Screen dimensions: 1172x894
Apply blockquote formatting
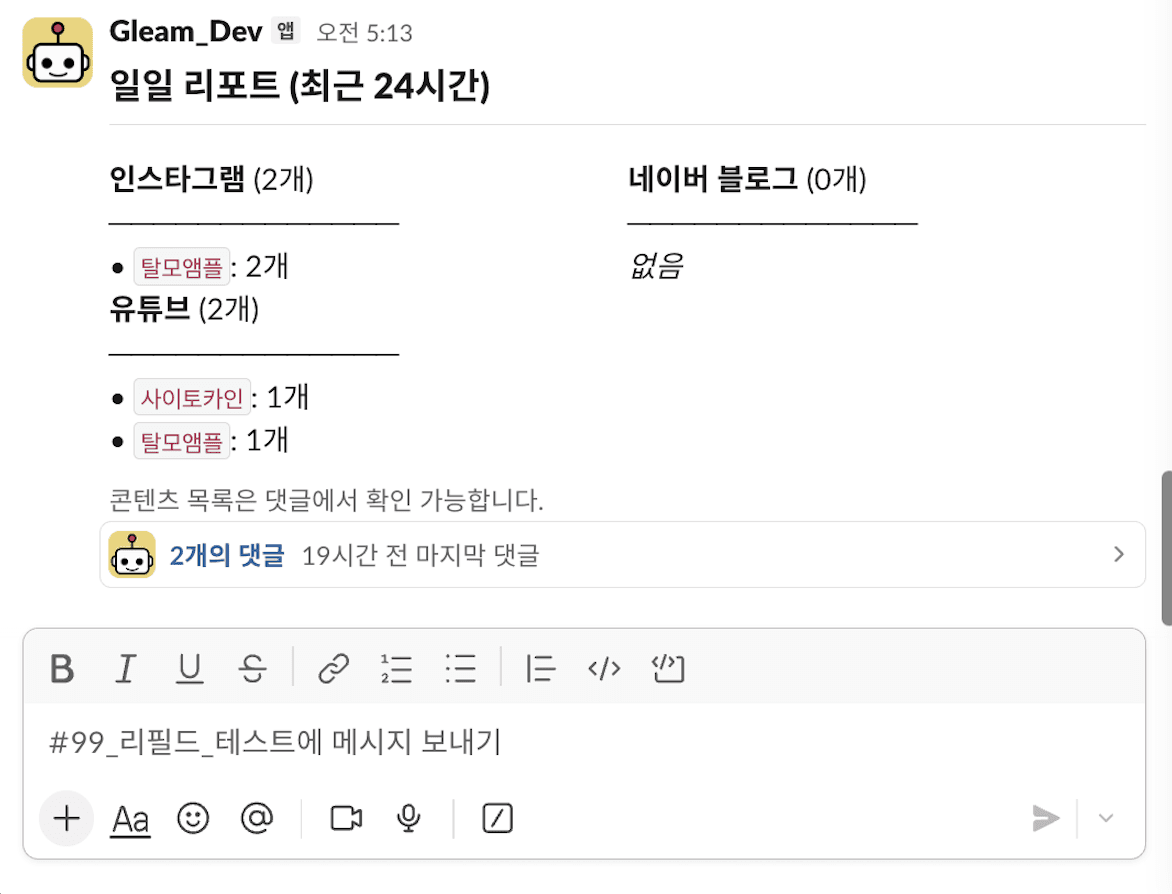pyautogui.click(x=540, y=668)
